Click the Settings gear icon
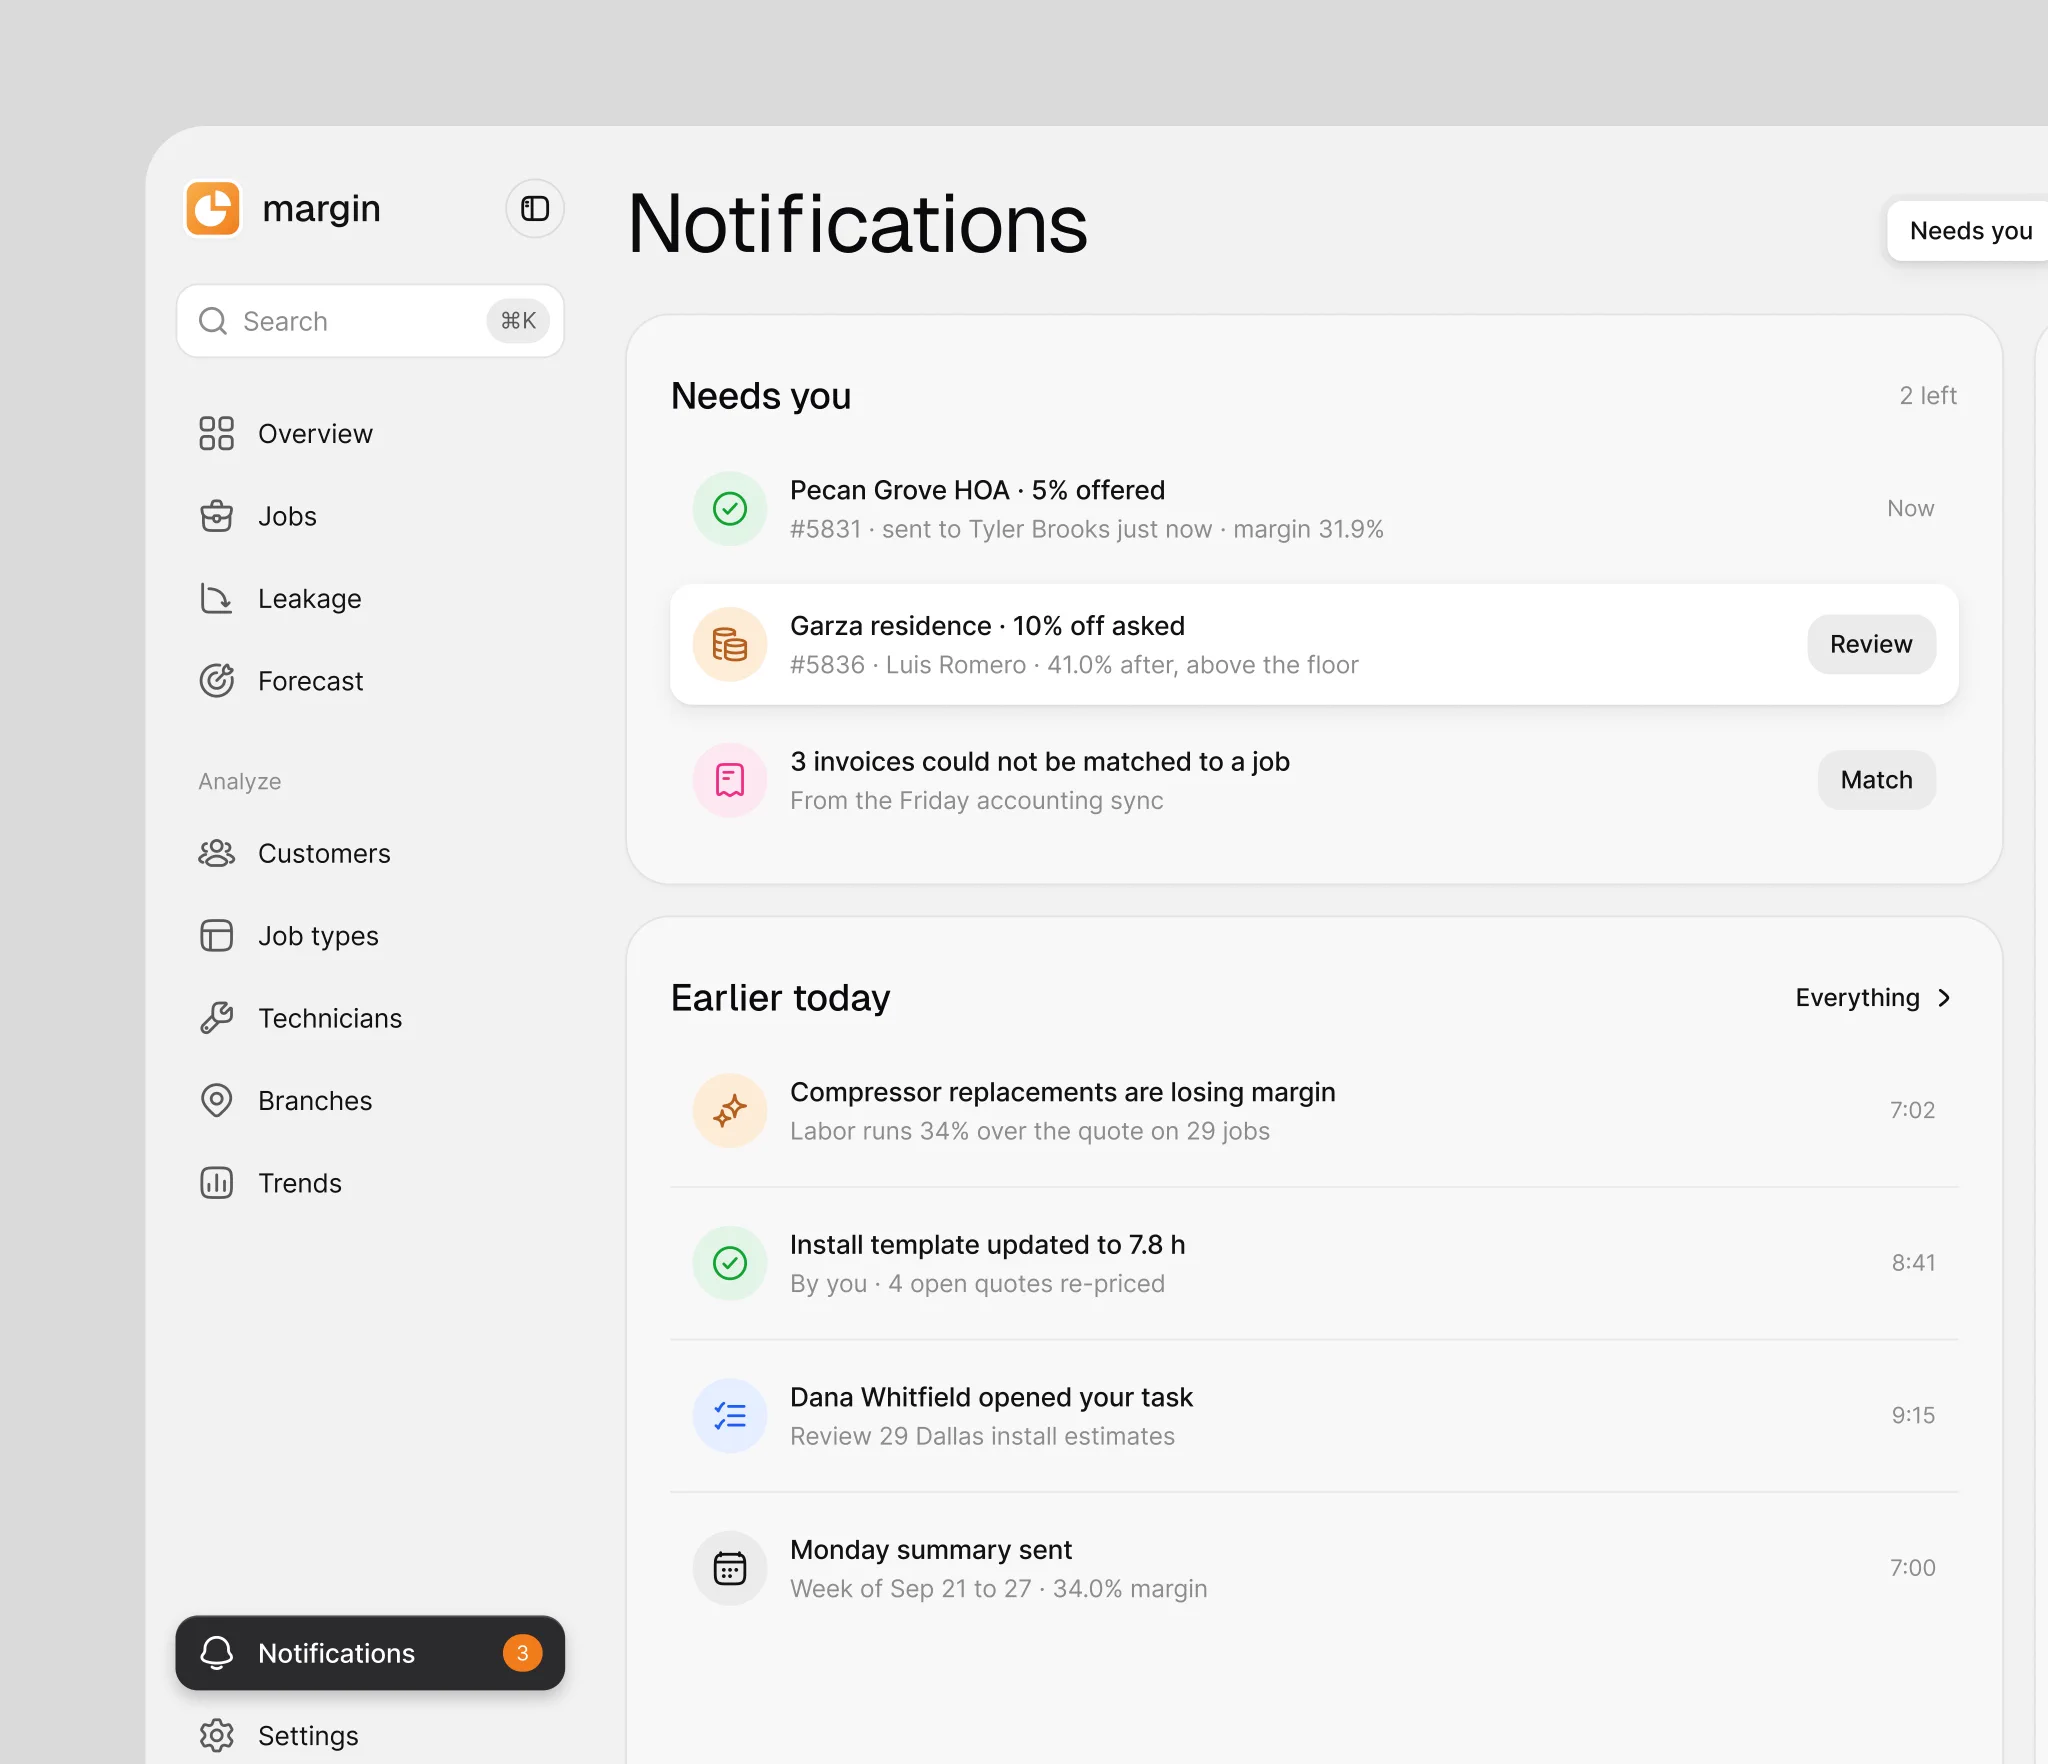This screenshot has width=2048, height=1764. [216, 1736]
